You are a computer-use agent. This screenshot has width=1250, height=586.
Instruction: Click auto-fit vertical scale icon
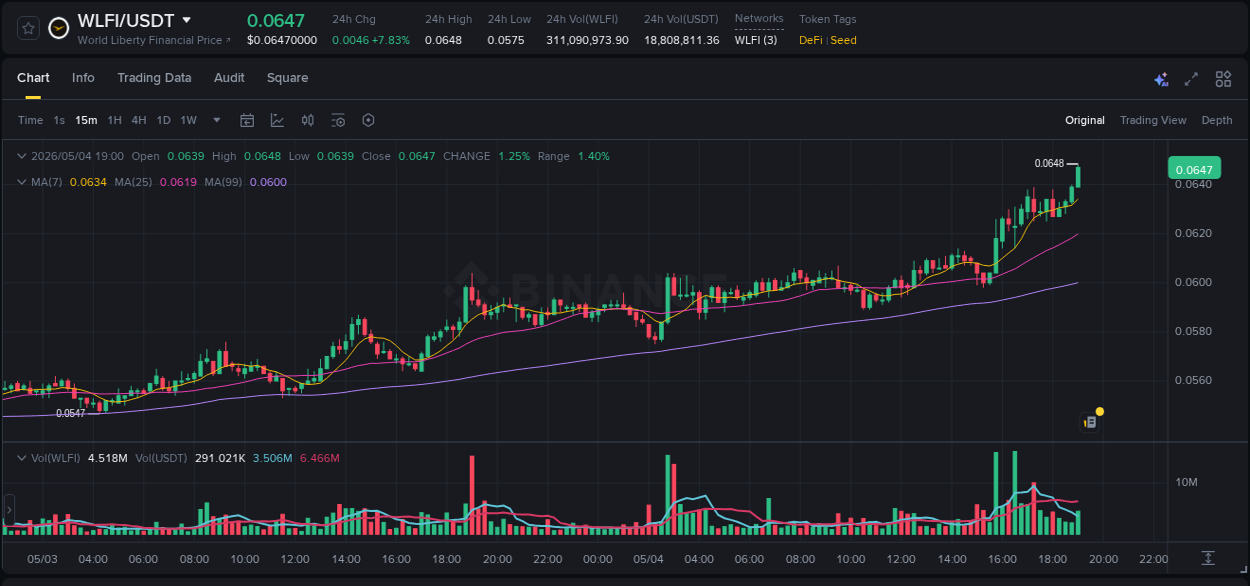point(1208,557)
